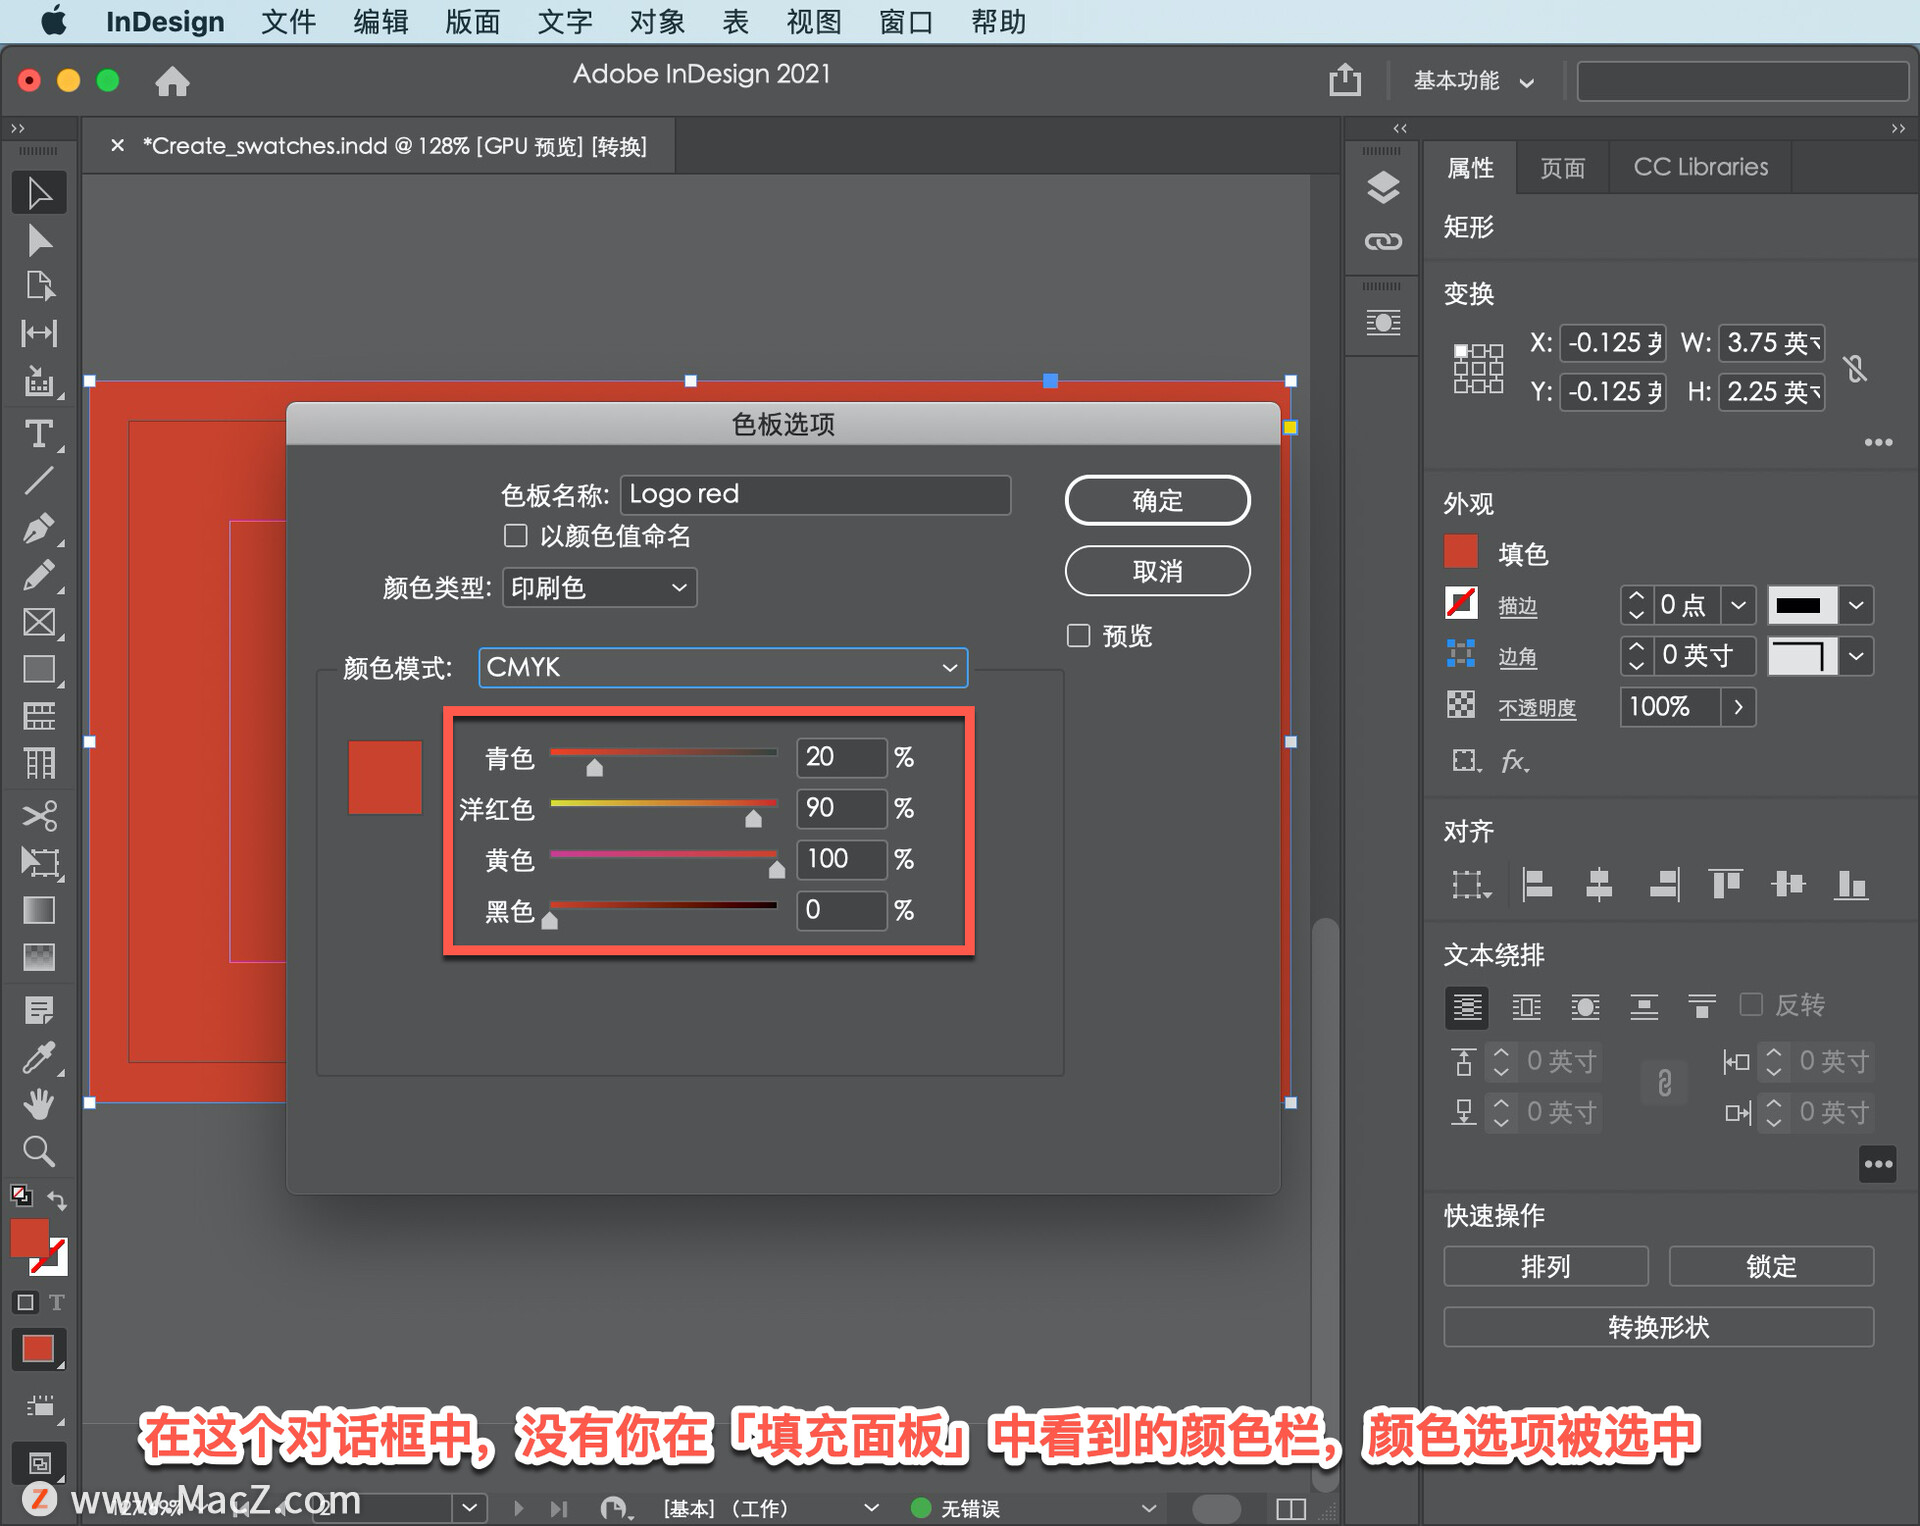This screenshot has width=1920, height=1526.
Task: Open the 颜色模式 CMYK dropdown
Action: pos(722,667)
